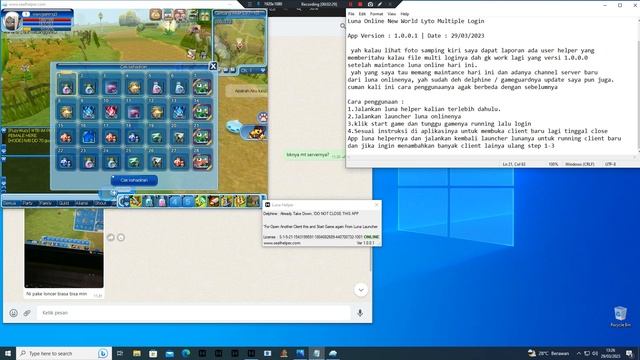
Task: Click the attachment paperclip in WhatsApp
Action: [x=27, y=313]
